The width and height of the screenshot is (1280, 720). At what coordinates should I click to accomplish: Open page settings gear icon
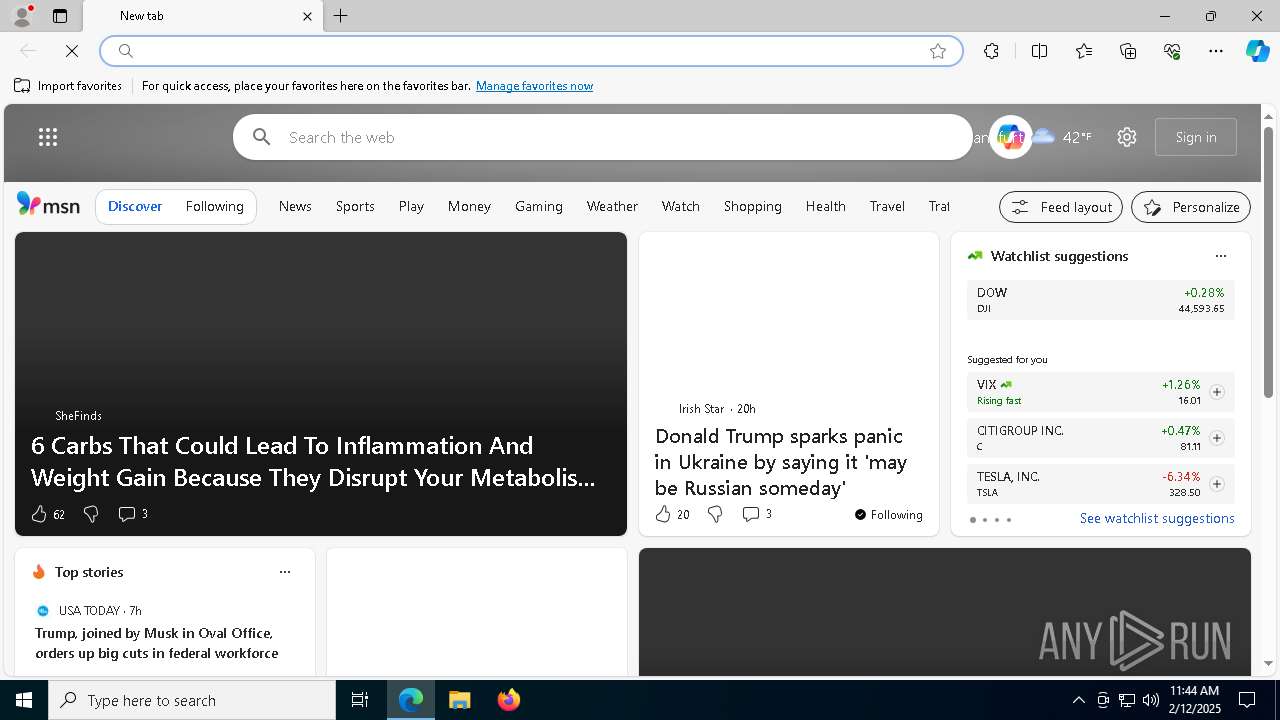(x=1127, y=137)
